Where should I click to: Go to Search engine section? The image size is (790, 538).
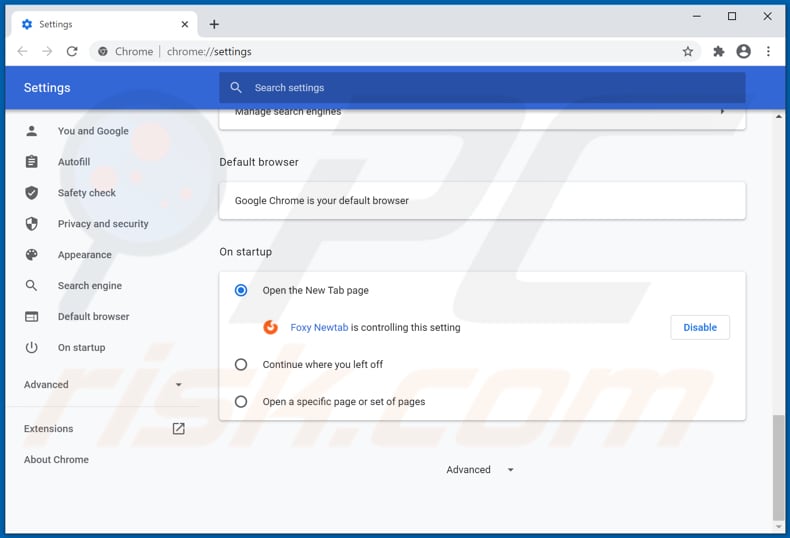pos(90,286)
